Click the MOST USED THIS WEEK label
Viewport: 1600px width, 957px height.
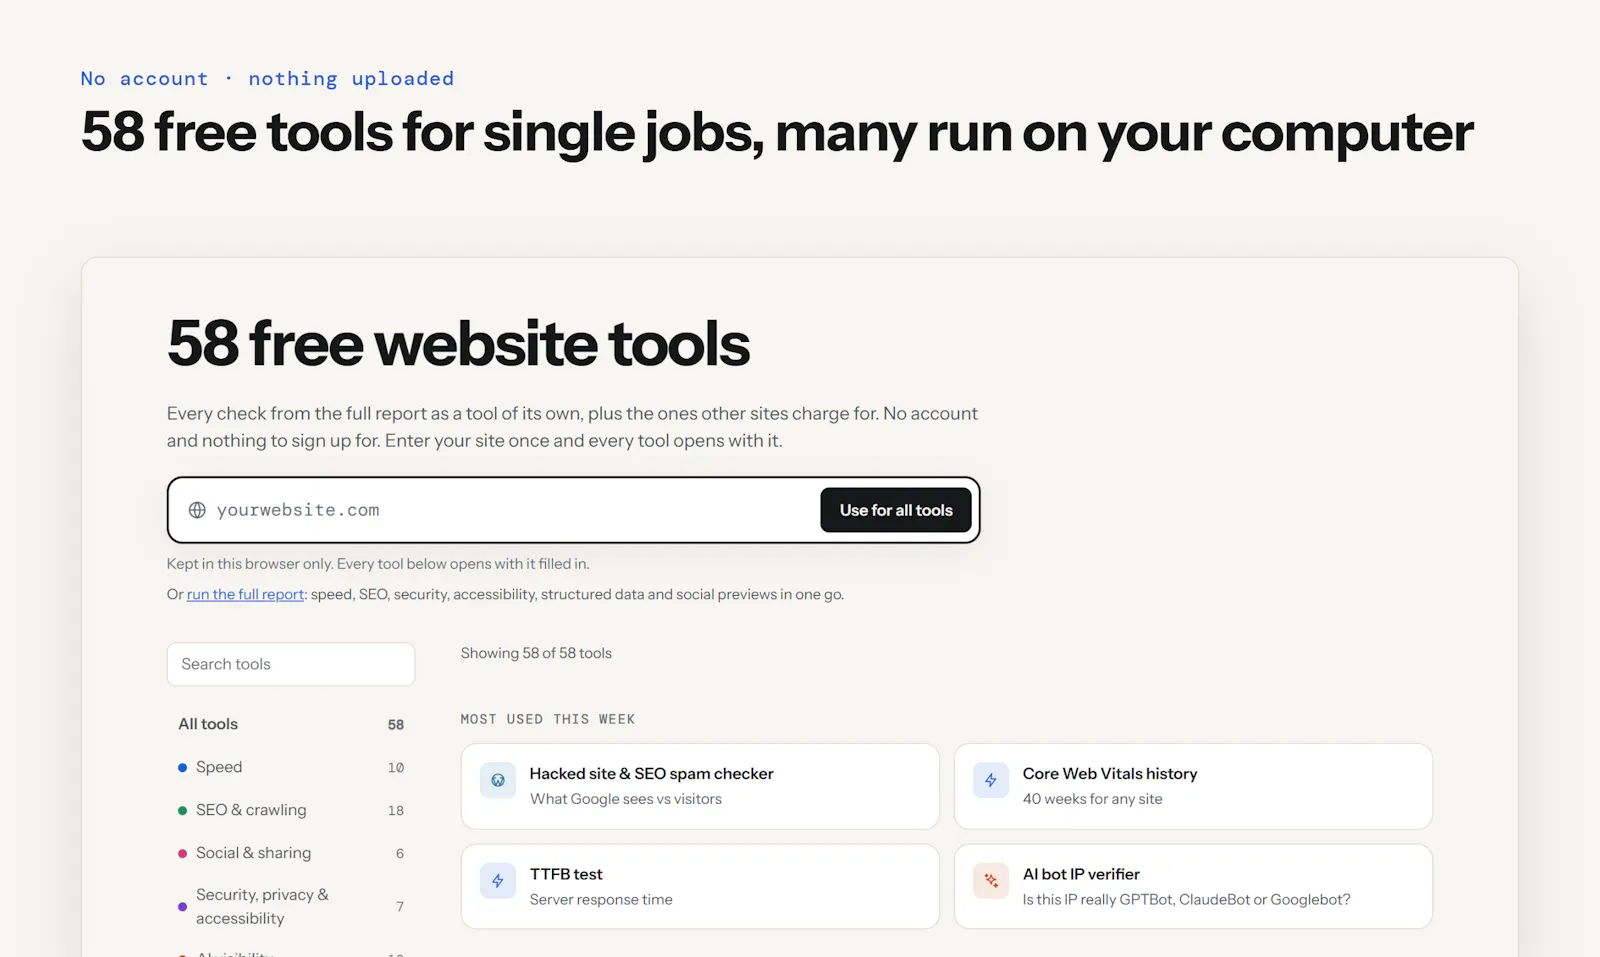548,719
